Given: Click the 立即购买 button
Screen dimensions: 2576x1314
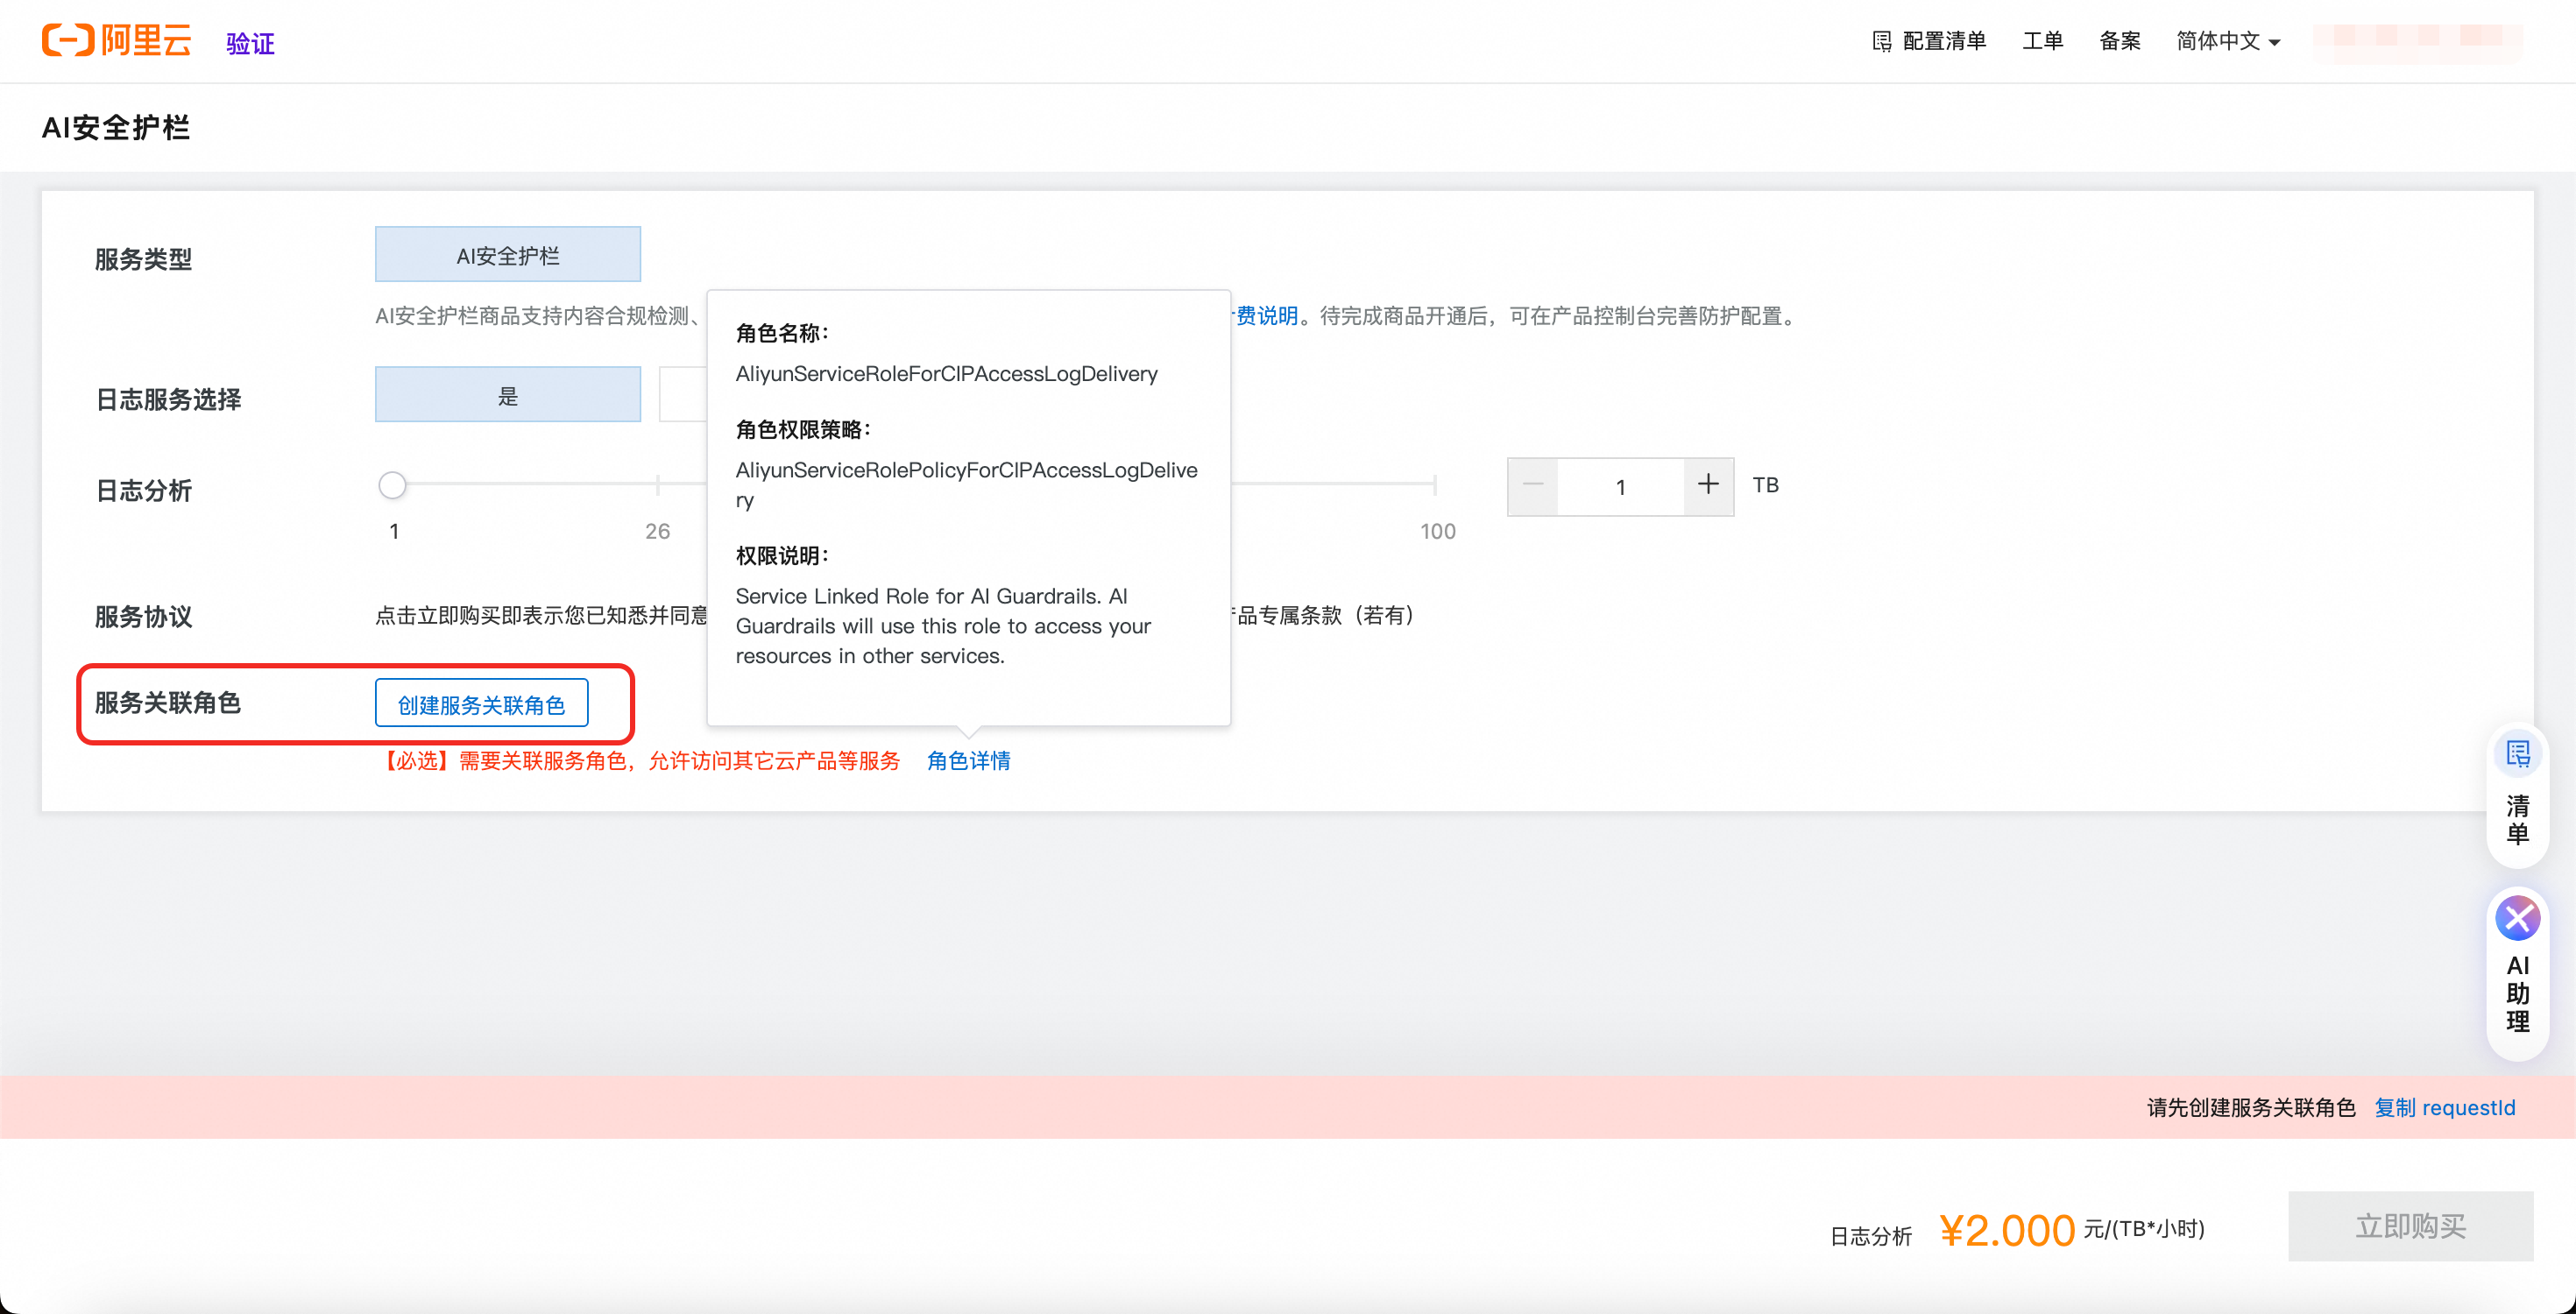Looking at the screenshot, I should (x=2410, y=1226).
